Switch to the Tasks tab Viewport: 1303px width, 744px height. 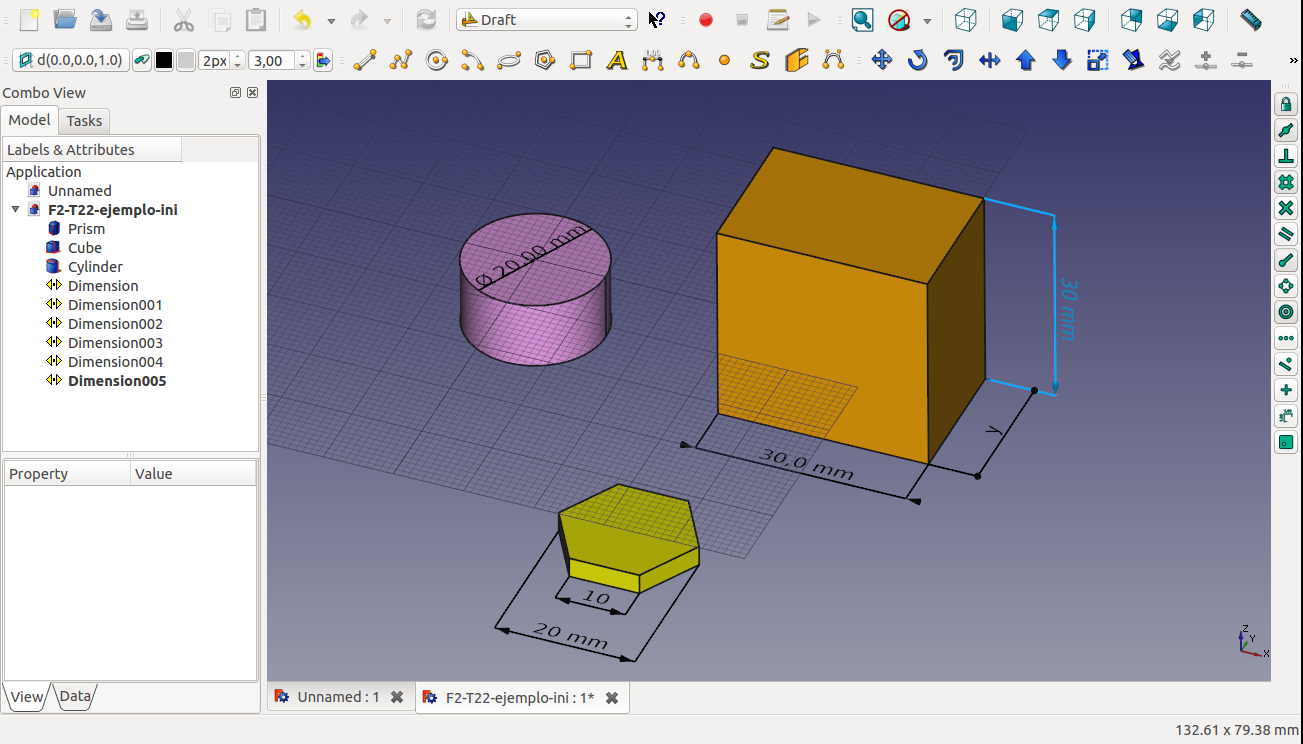(x=84, y=121)
